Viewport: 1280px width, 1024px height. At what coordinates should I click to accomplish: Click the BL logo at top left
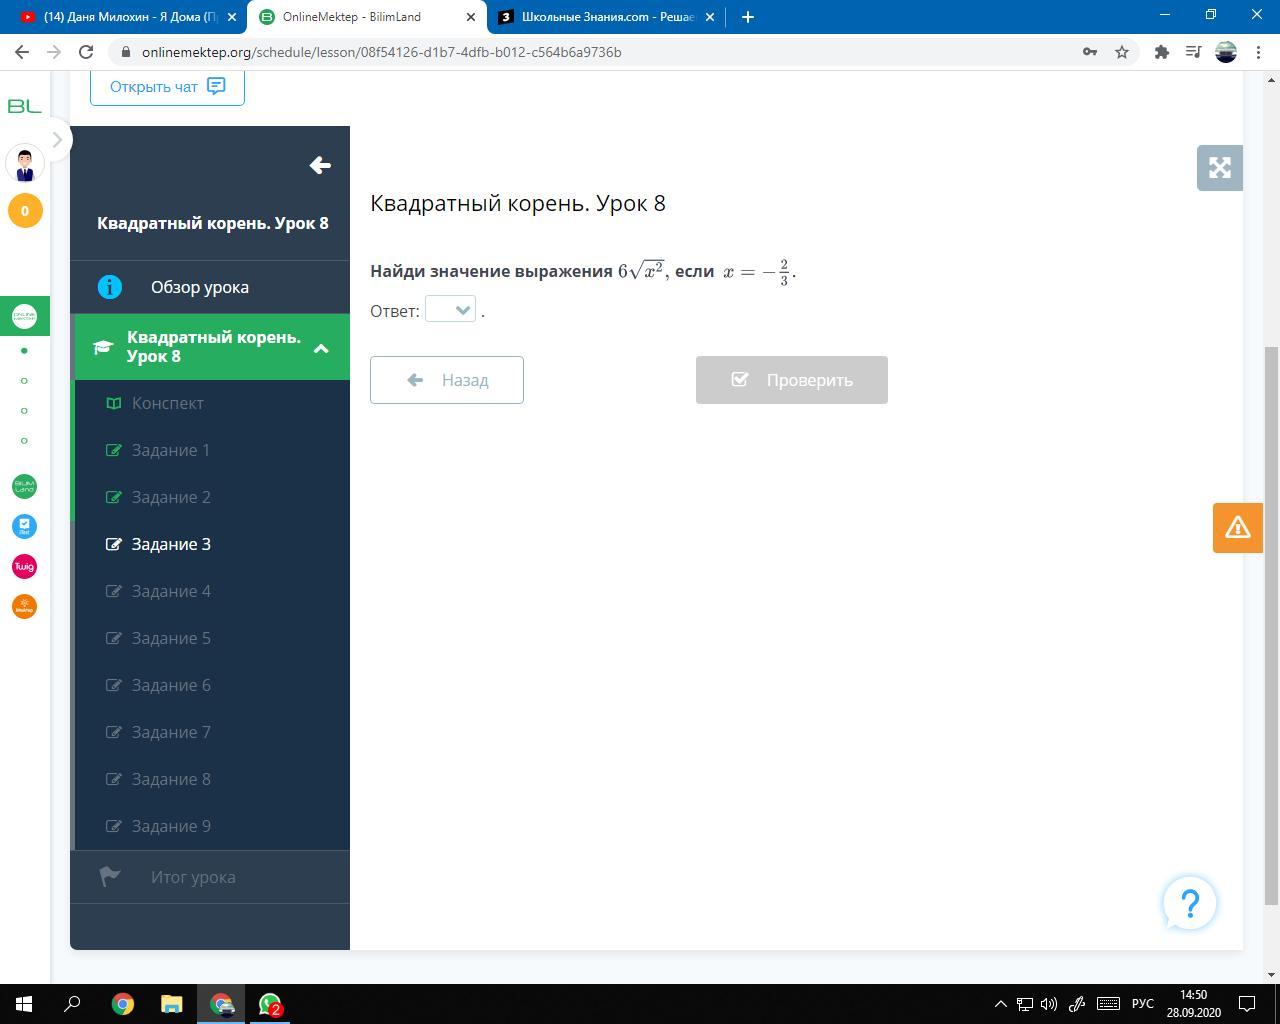point(24,106)
